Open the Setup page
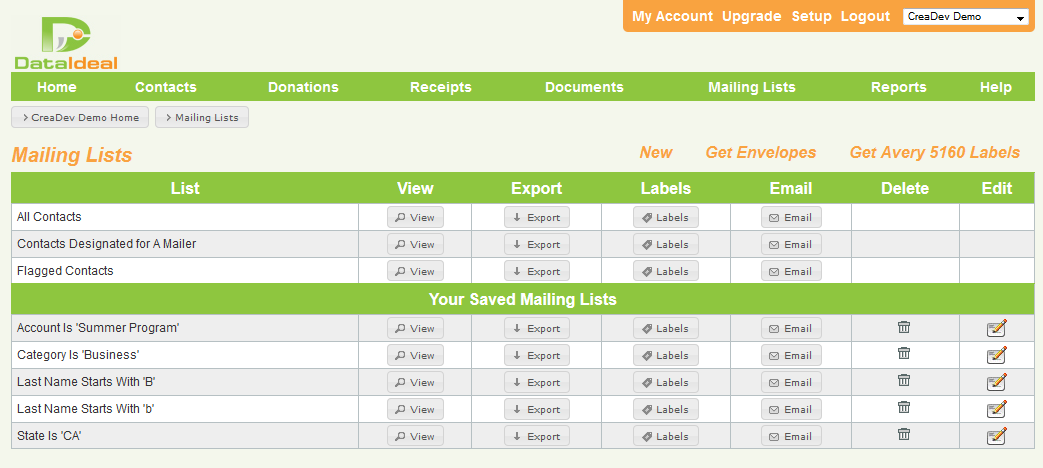The height and width of the screenshot is (468, 1043). [x=812, y=17]
